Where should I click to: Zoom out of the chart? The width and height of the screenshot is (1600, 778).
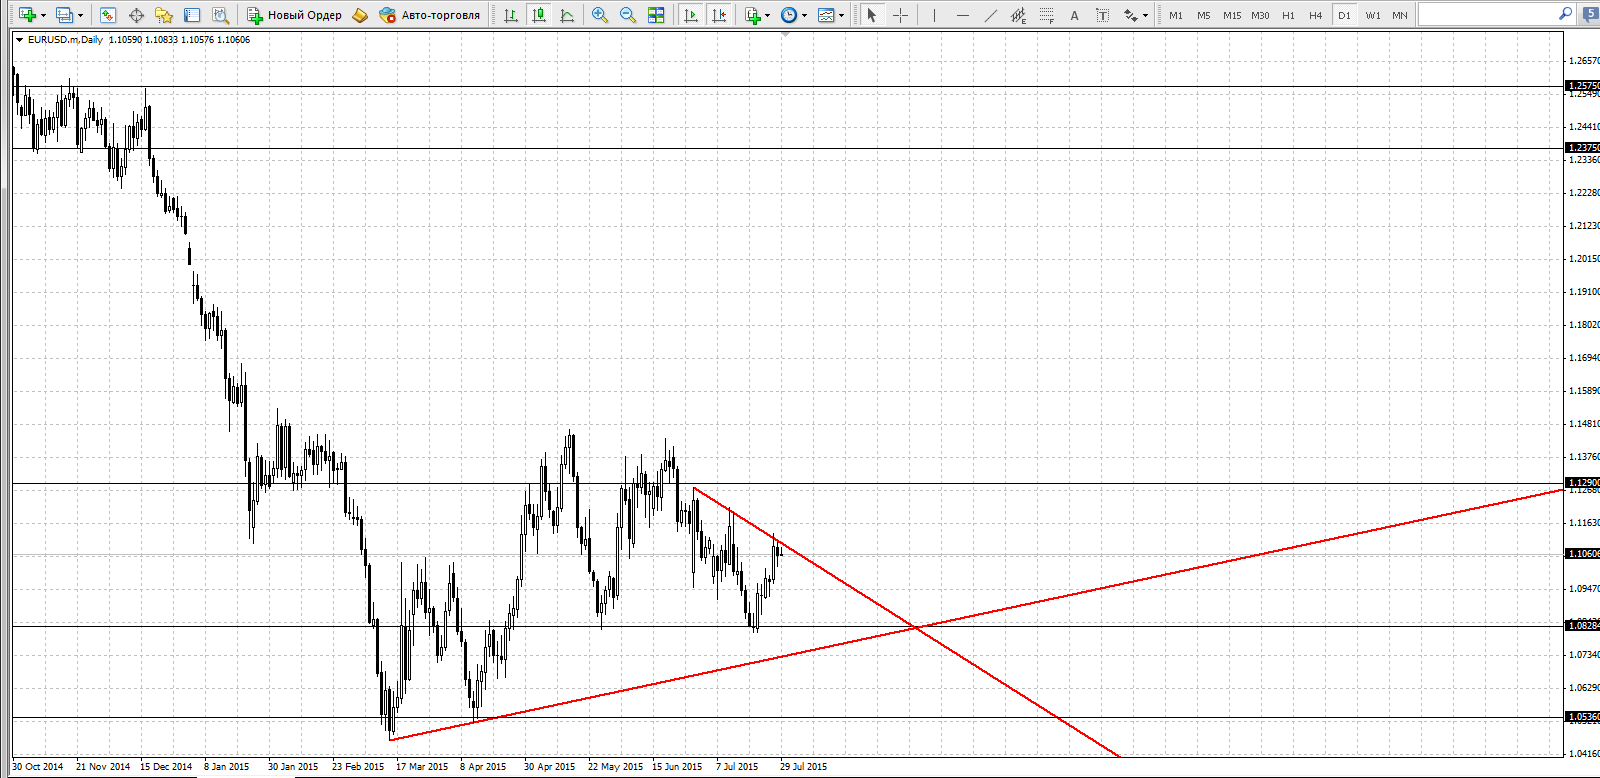click(x=628, y=15)
